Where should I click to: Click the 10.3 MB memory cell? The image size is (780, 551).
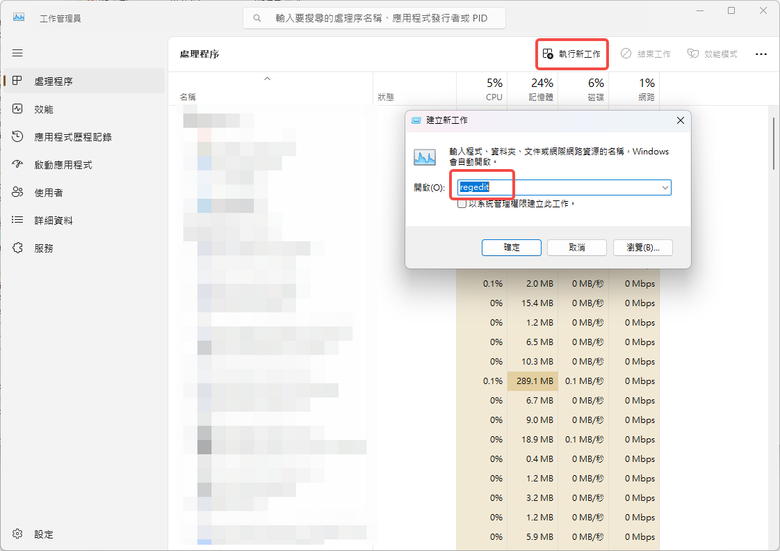[x=533, y=362]
